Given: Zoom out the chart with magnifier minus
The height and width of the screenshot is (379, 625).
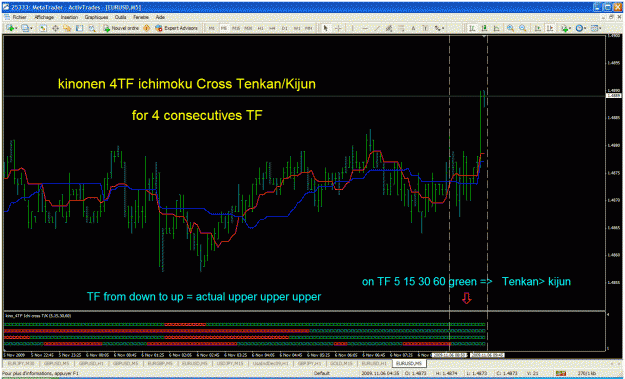Looking at the screenshot, I should tap(523, 28).
